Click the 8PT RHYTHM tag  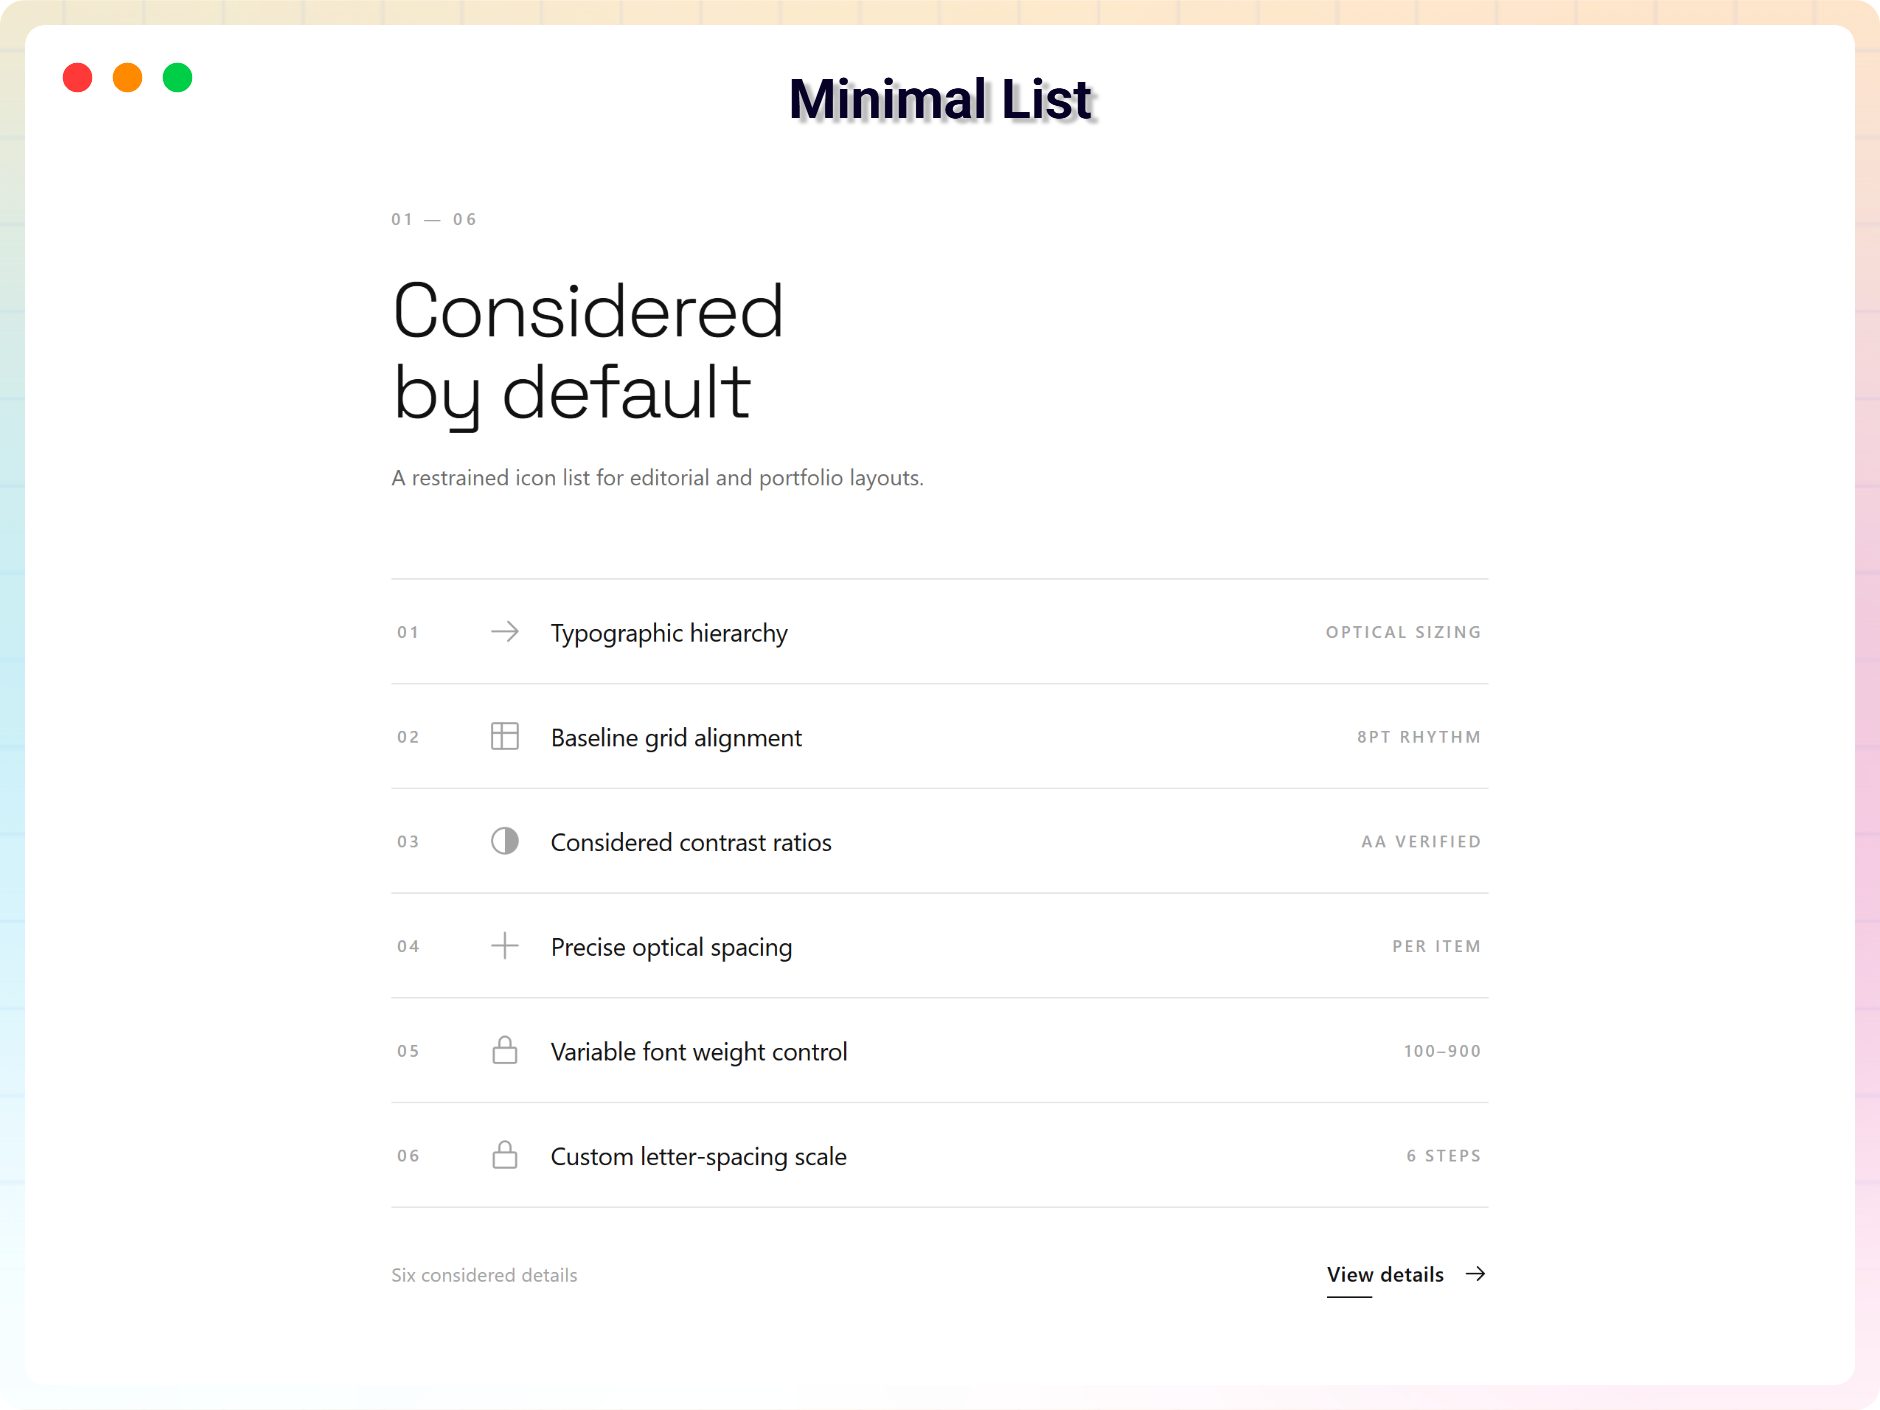click(x=1418, y=737)
